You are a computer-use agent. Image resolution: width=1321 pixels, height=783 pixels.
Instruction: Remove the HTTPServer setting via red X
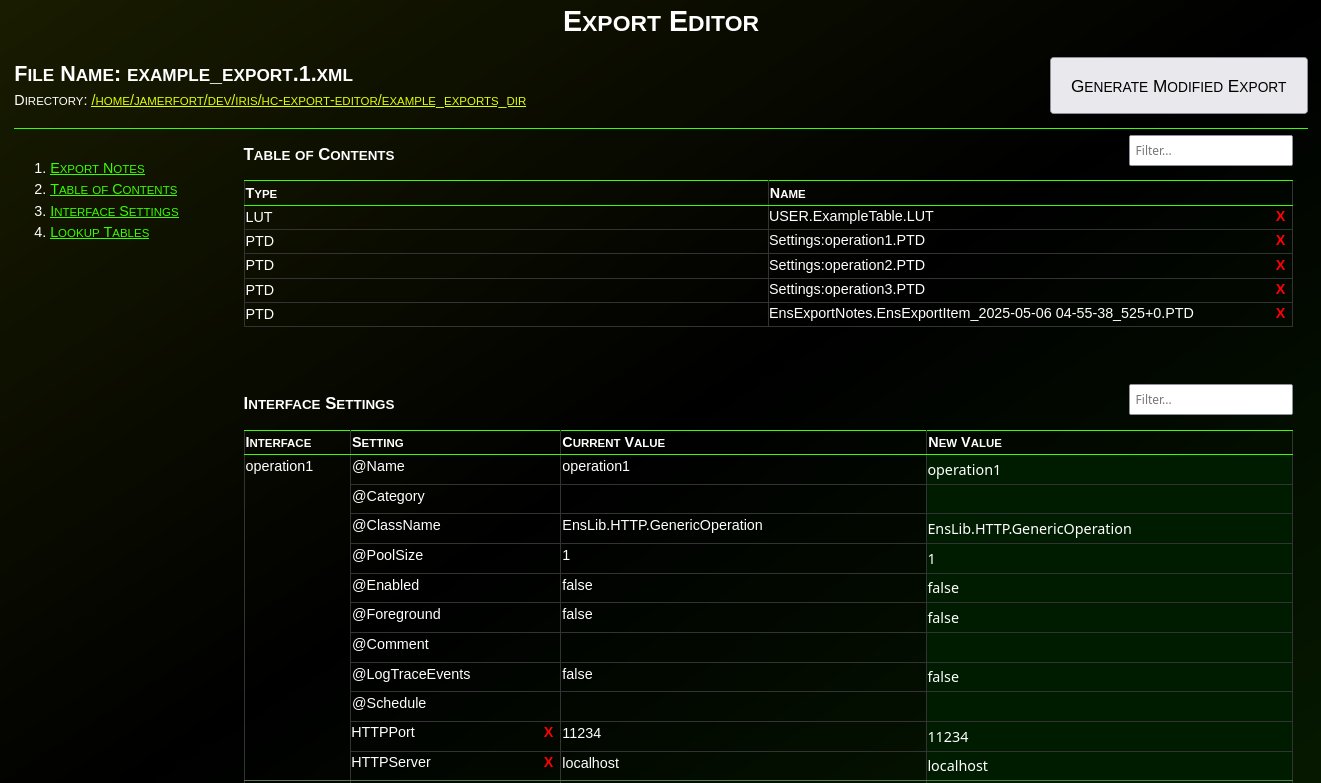[x=548, y=762]
